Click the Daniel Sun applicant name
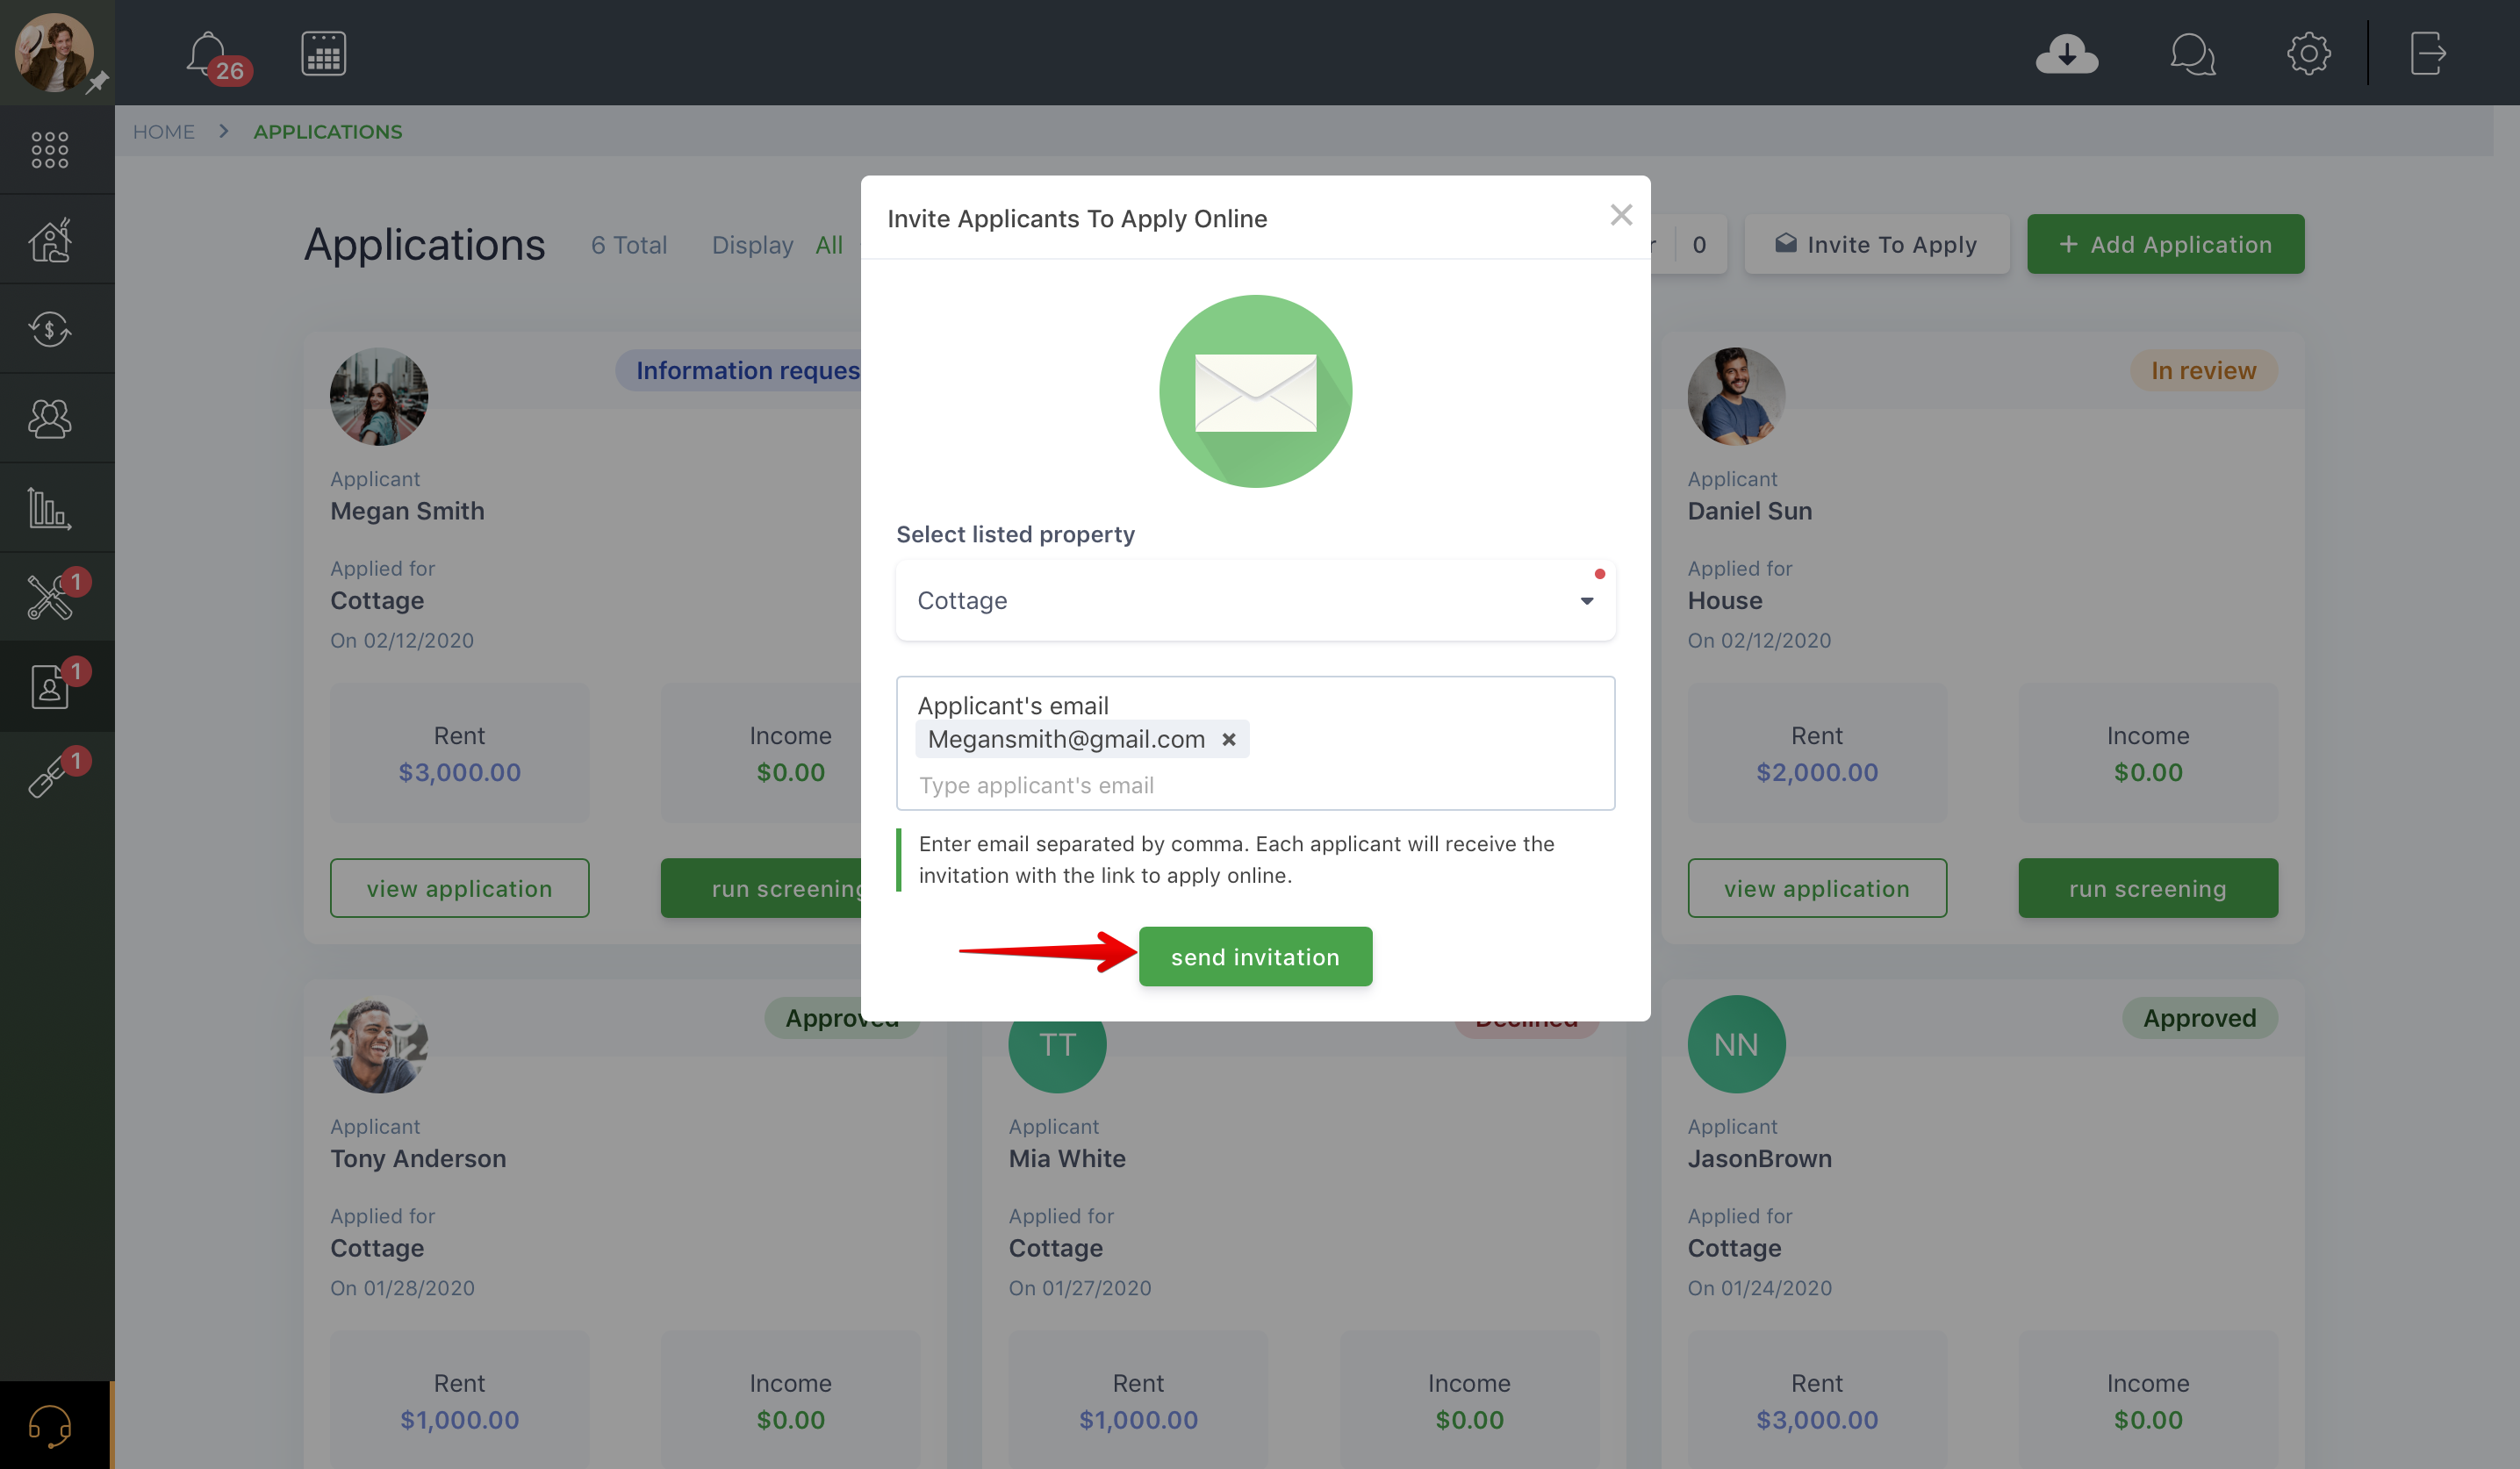 [1749, 511]
